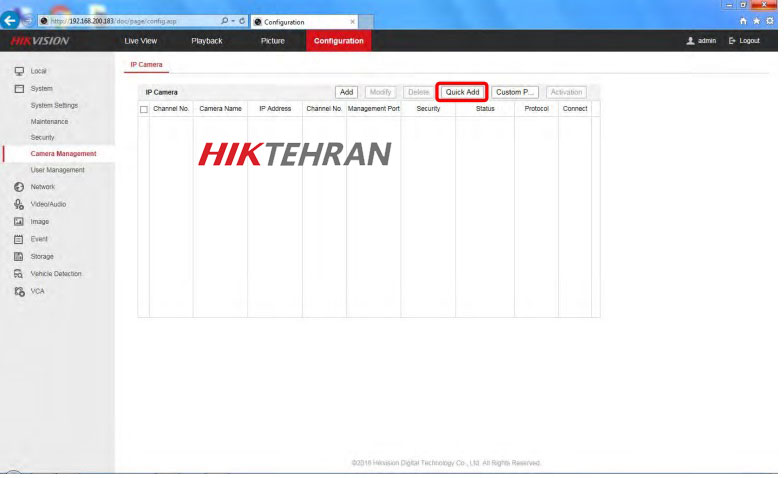Expand the Video/Audio section
This screenshot has width=784, height=478.
(48, 204)
